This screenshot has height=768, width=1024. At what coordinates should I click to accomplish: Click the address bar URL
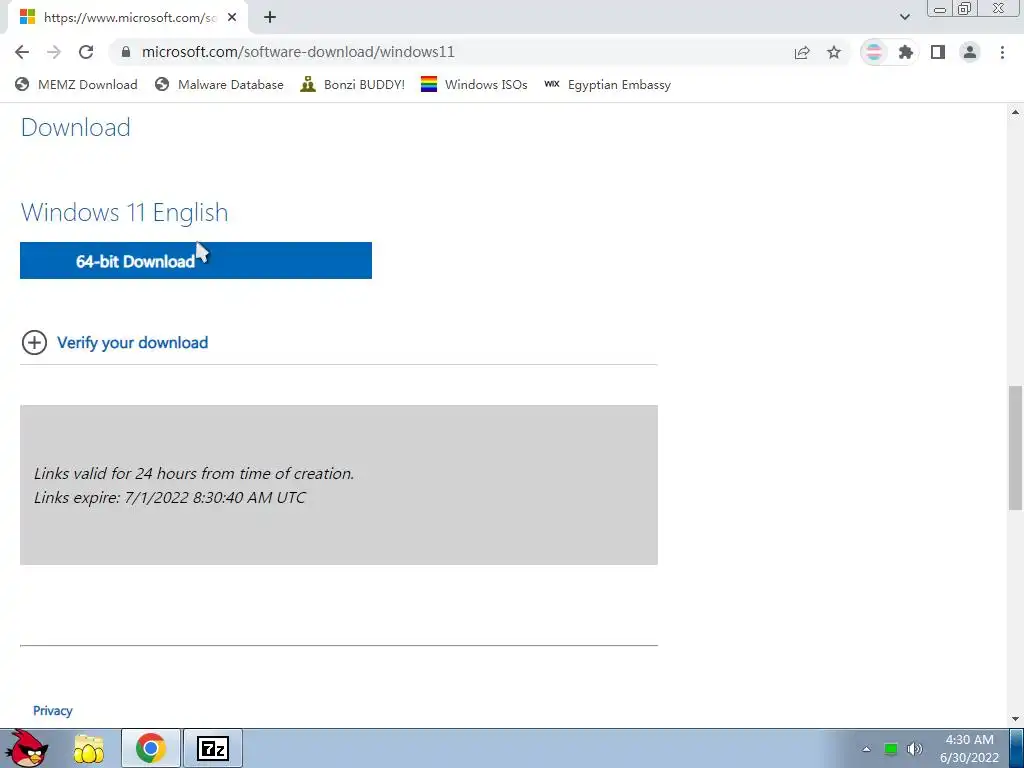[298, 52]
